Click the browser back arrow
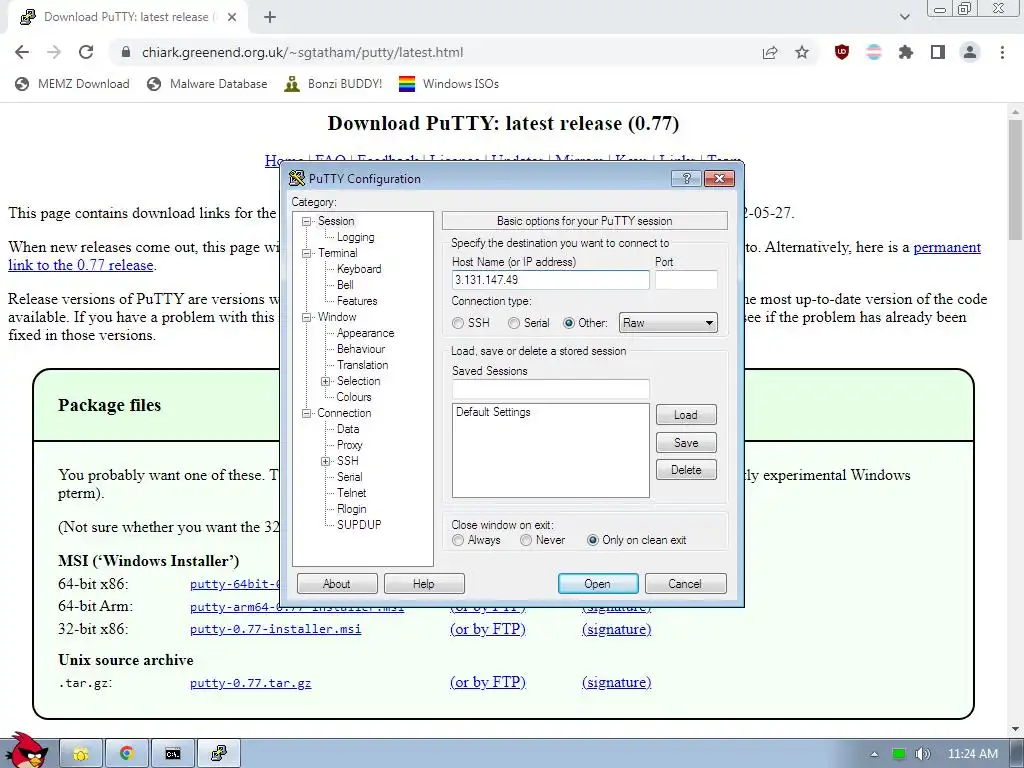The height and width of the screenshot is (768, 1024). pyautogui.click(x=22, y=52)
